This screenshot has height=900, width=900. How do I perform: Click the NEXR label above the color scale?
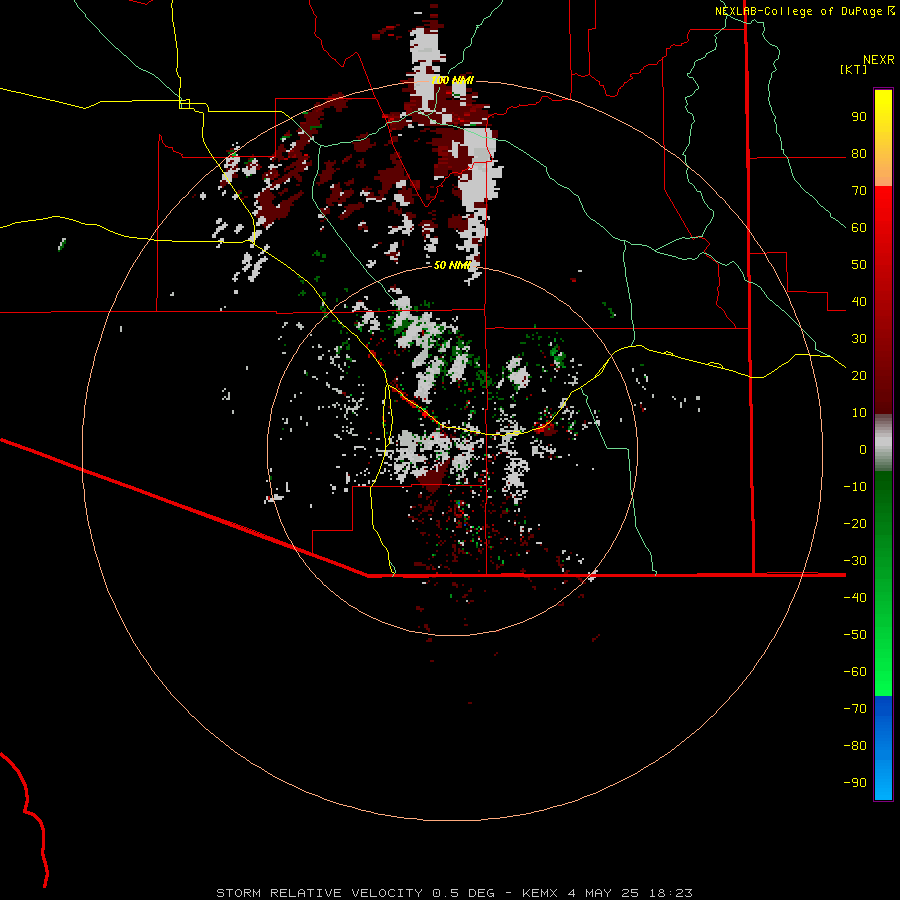879,60
